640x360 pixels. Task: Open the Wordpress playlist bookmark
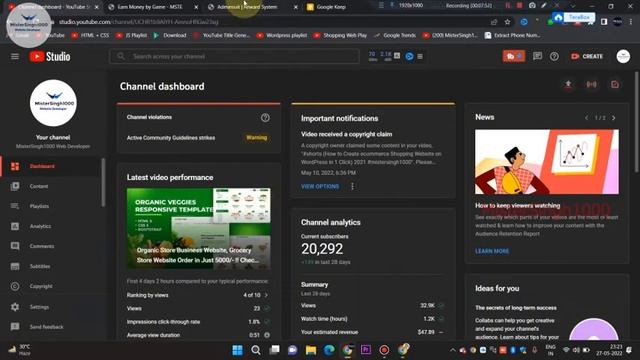point(282,36)
